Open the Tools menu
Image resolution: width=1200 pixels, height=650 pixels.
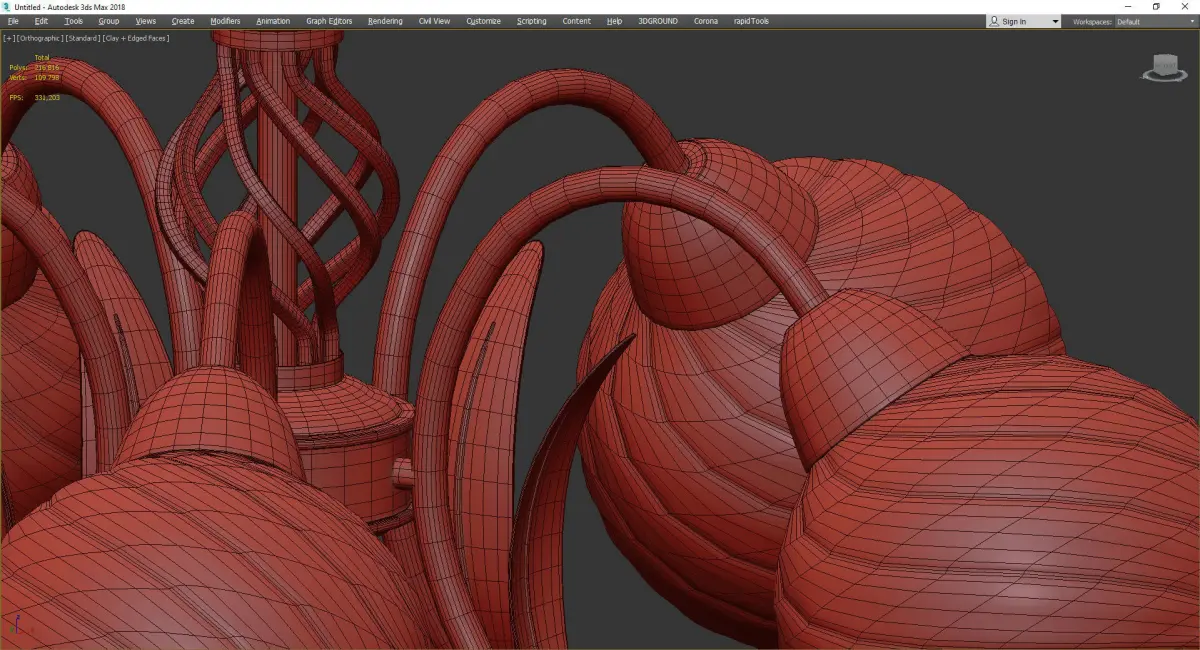click(x=73, y=21)
